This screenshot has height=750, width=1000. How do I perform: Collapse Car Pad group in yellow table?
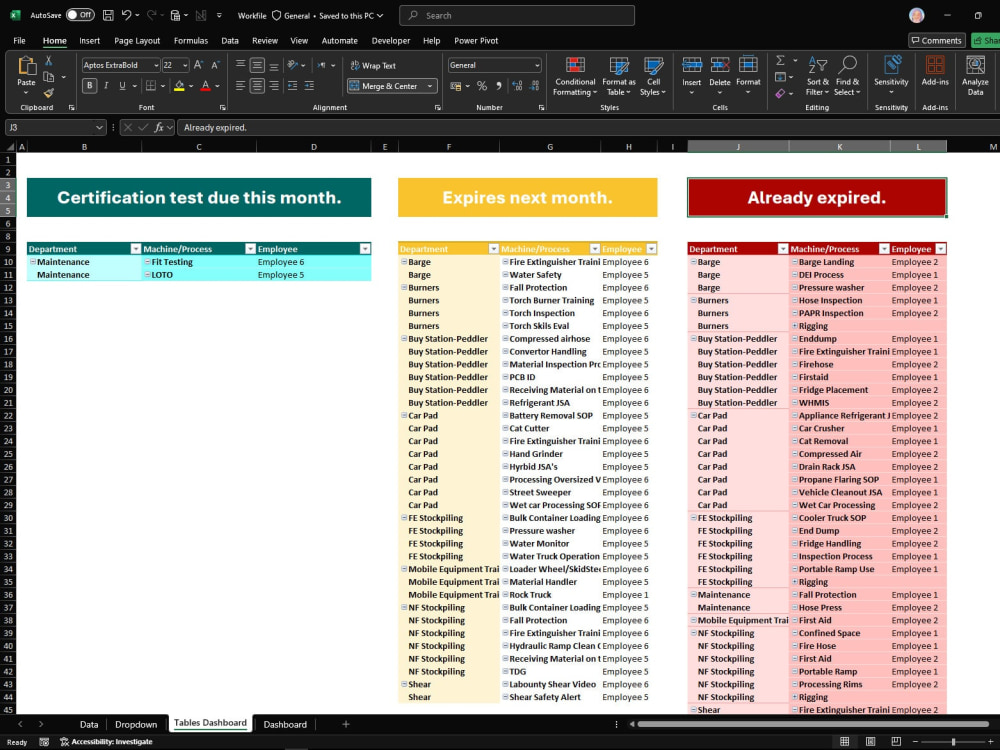(x=404, y=416)
